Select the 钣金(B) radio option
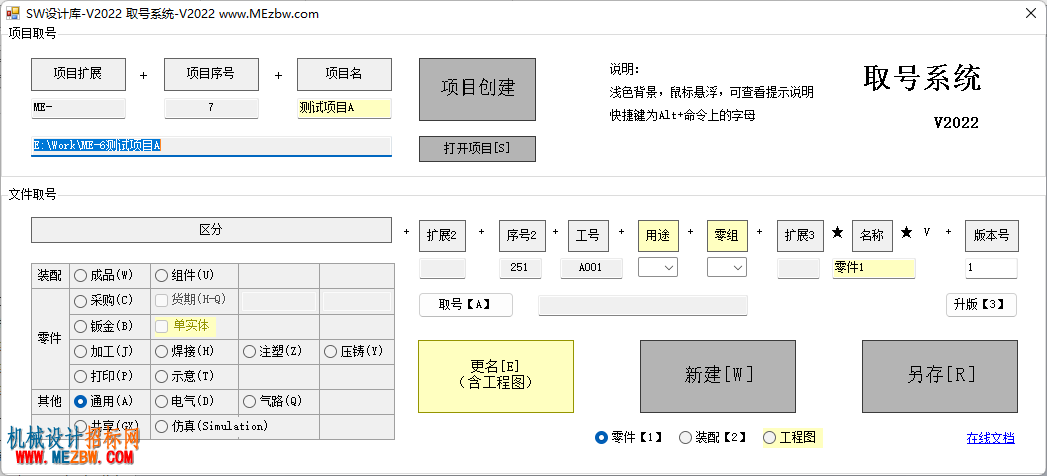The height and width of the screenshot is (476, 1047). click(x=103, y=326)
